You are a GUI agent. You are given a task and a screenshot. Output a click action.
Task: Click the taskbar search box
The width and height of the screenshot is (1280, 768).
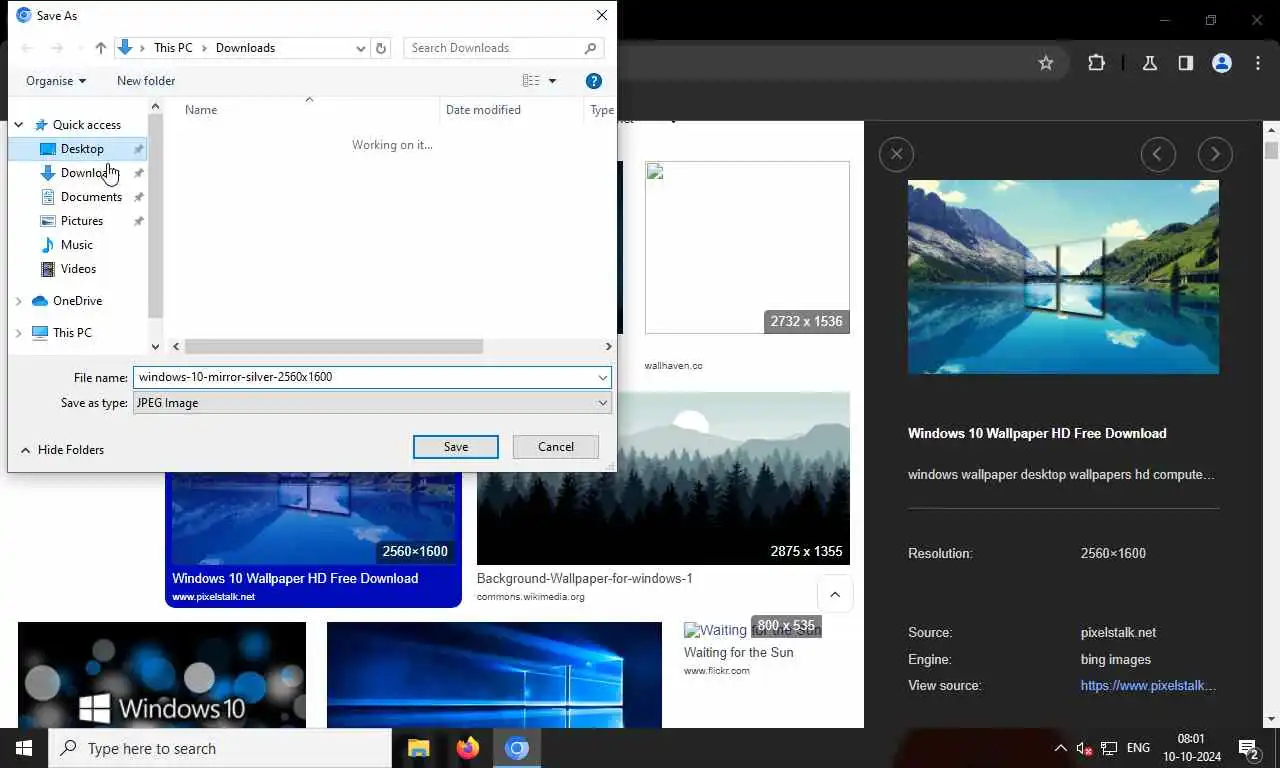pos(220,748)
